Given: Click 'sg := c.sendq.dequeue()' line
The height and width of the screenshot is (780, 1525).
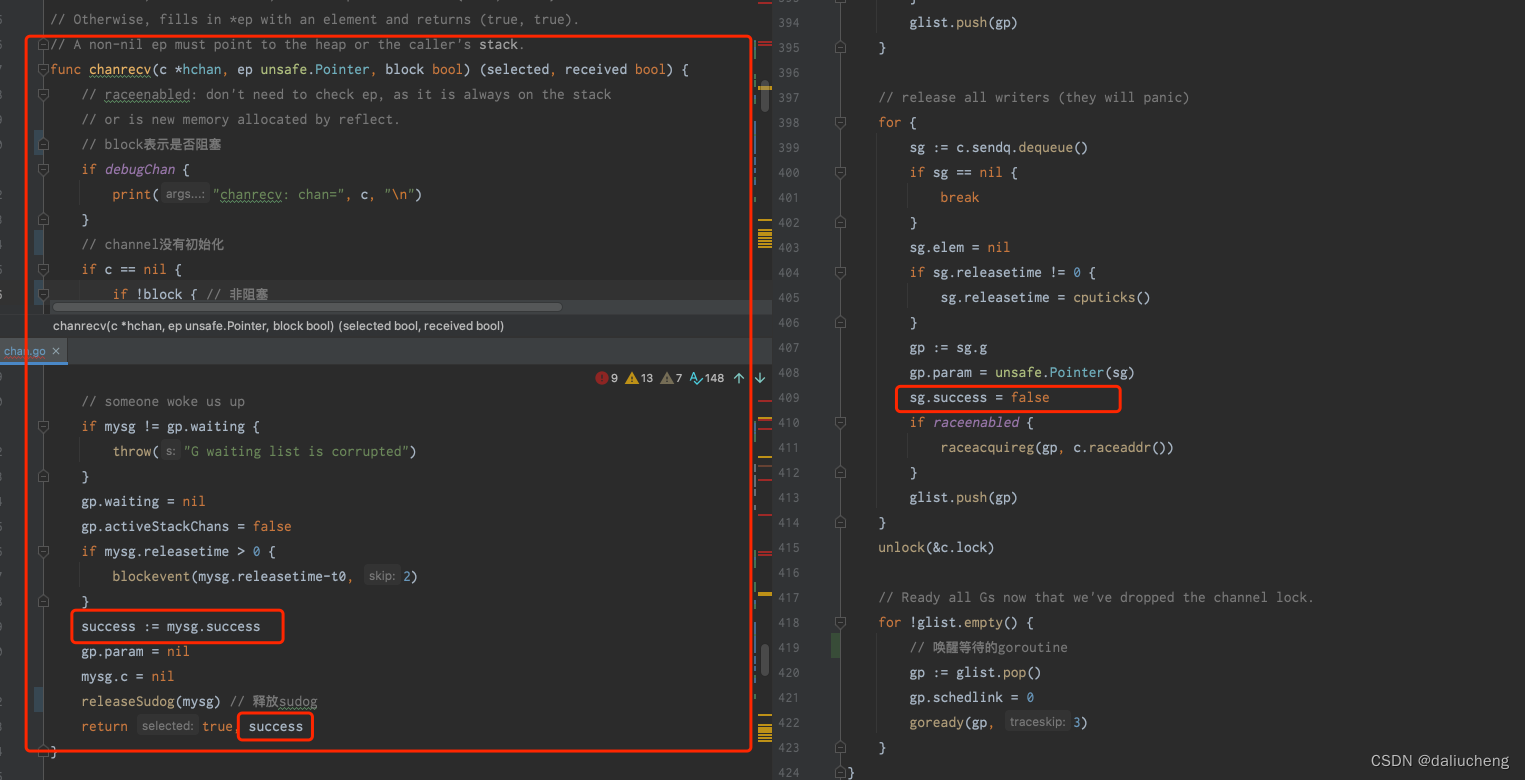Looking at the screenshot, I should pos(998,147).
